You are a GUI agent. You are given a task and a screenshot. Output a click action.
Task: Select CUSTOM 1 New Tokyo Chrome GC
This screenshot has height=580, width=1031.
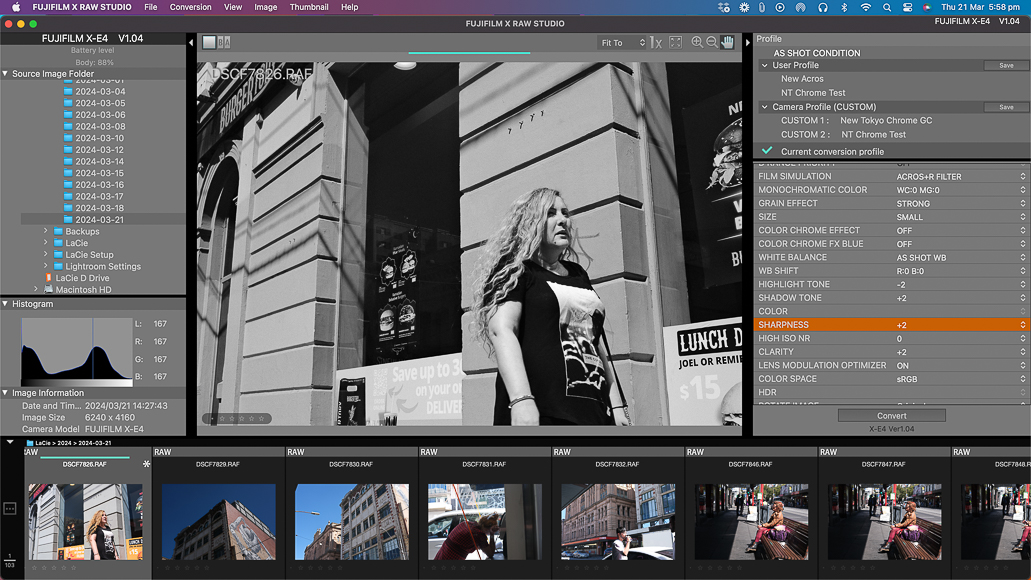(857, 120)
